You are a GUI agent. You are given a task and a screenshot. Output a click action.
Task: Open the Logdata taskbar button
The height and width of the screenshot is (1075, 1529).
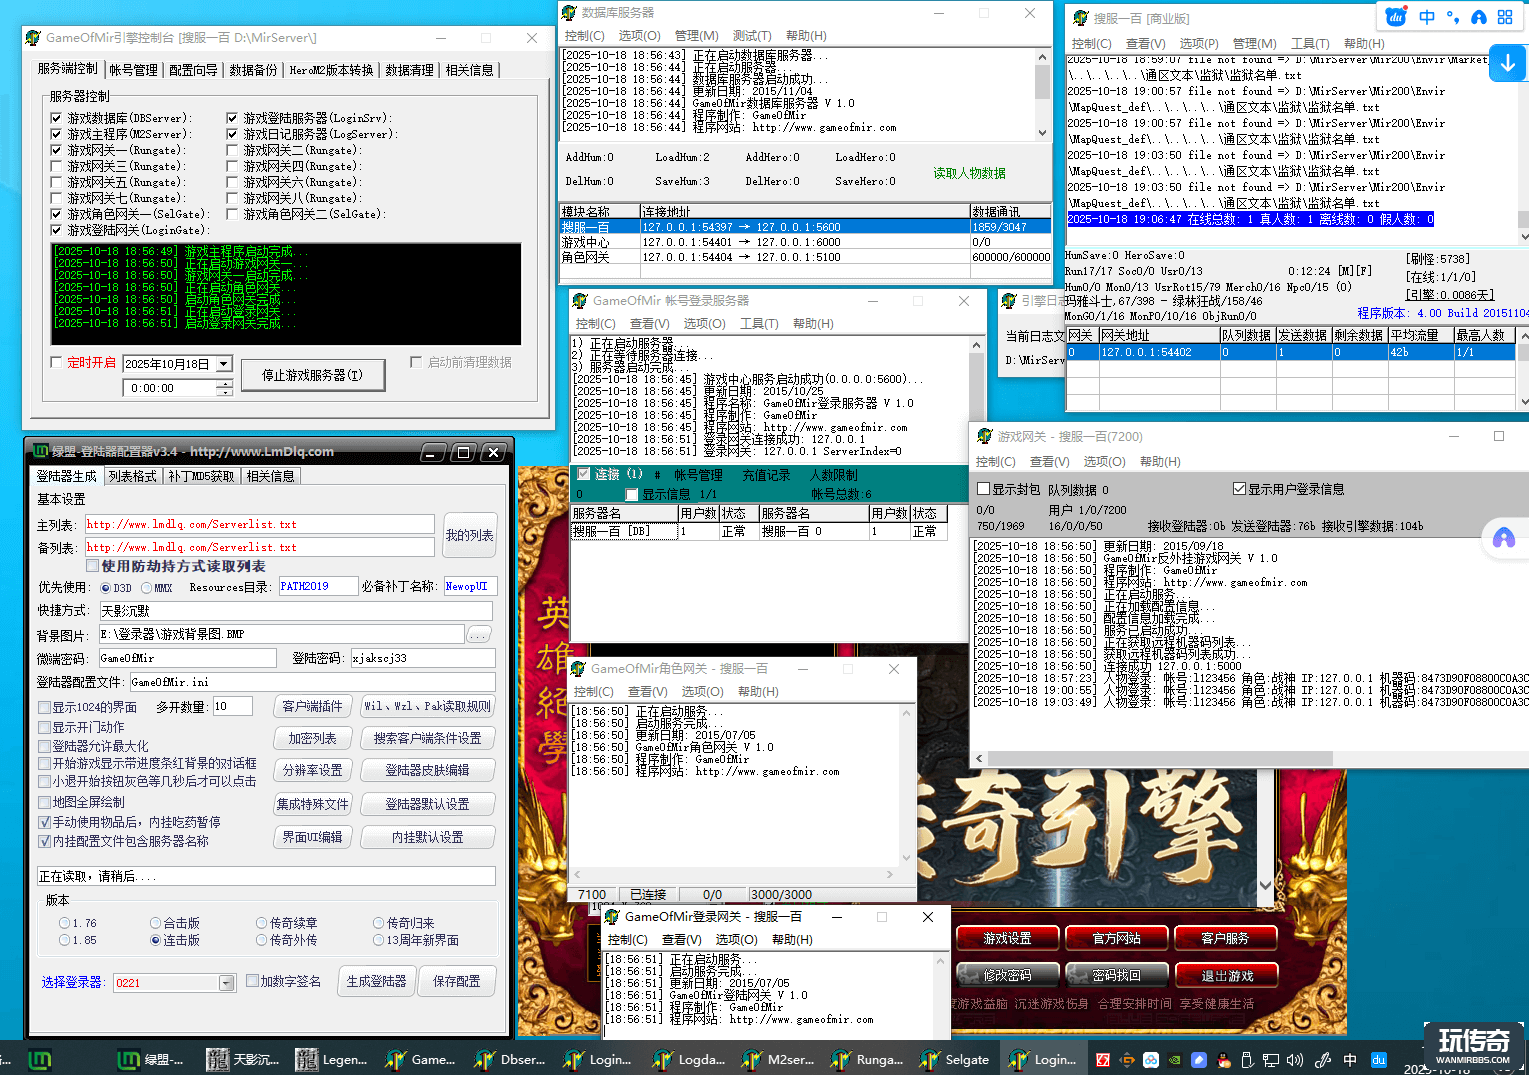tap(687, 1059)
